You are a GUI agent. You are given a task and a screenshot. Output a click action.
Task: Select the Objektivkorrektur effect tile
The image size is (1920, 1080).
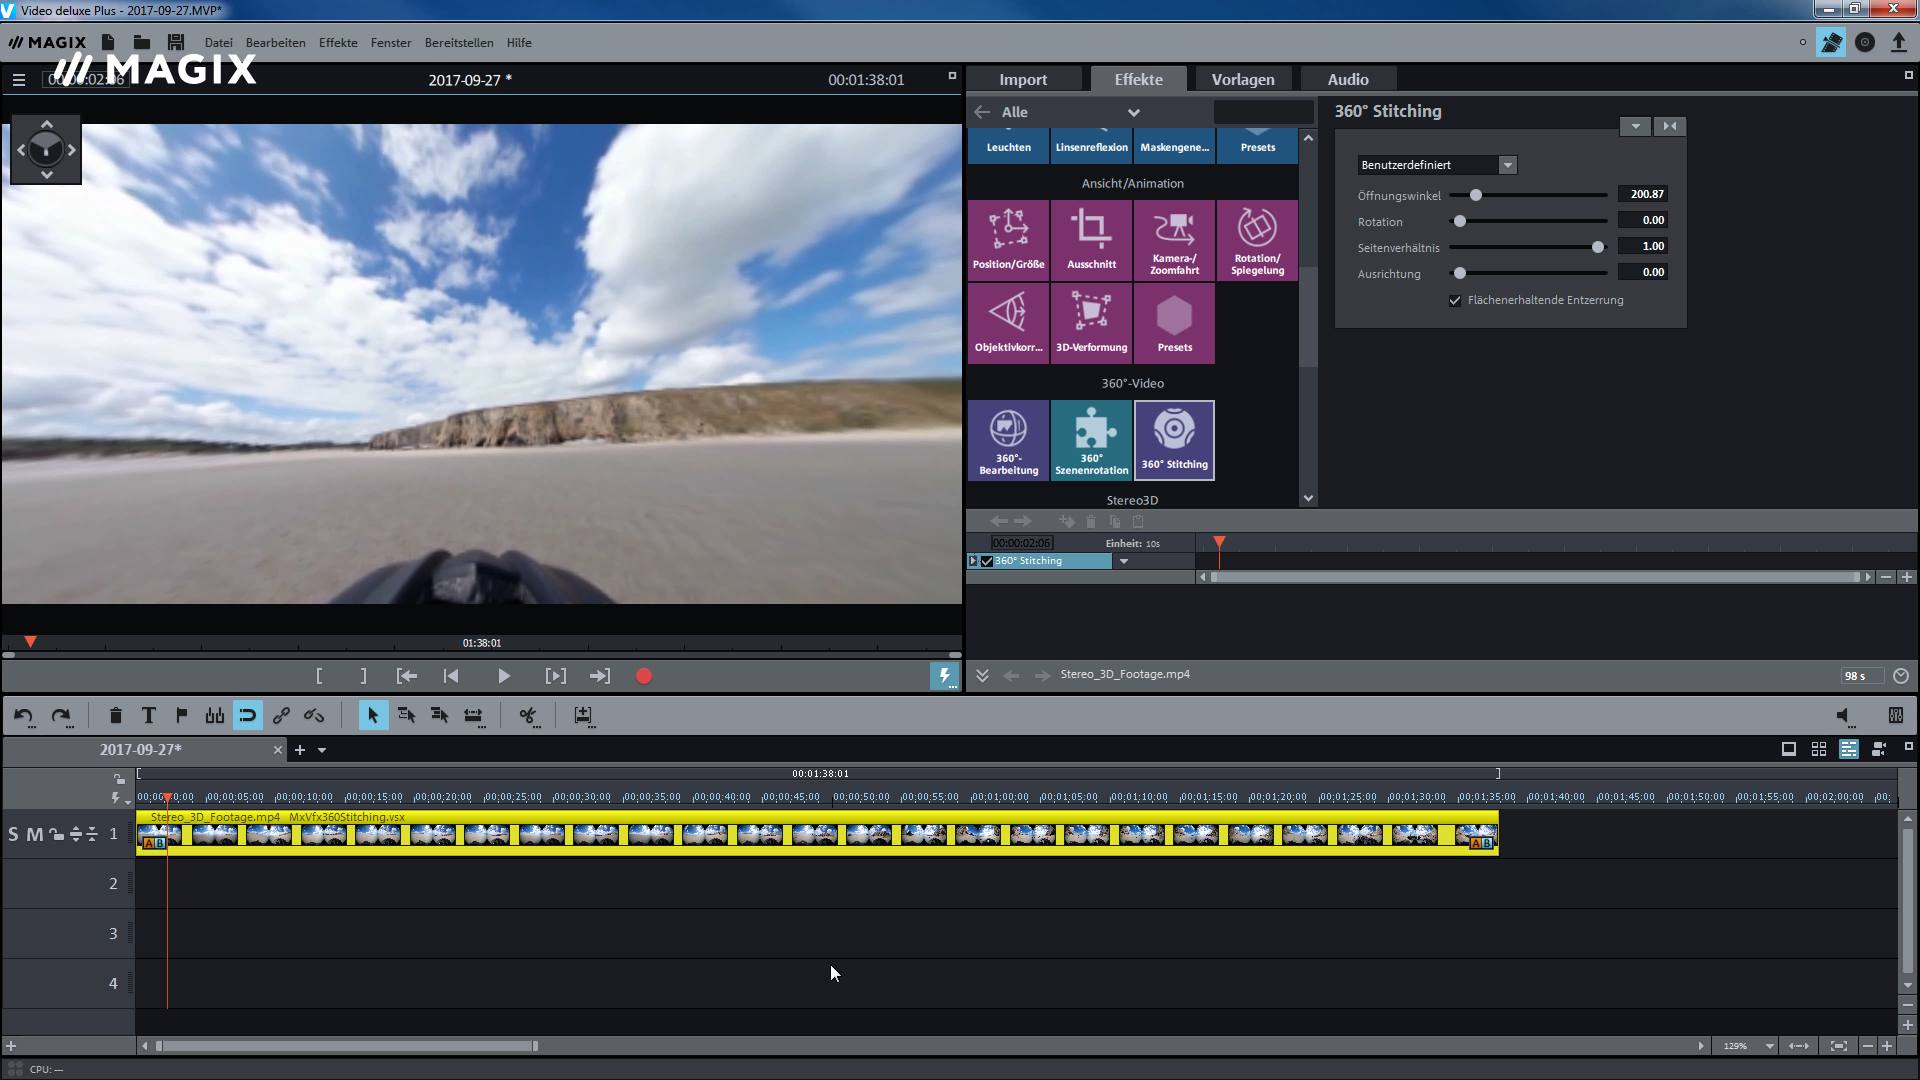pos(1008,323)
